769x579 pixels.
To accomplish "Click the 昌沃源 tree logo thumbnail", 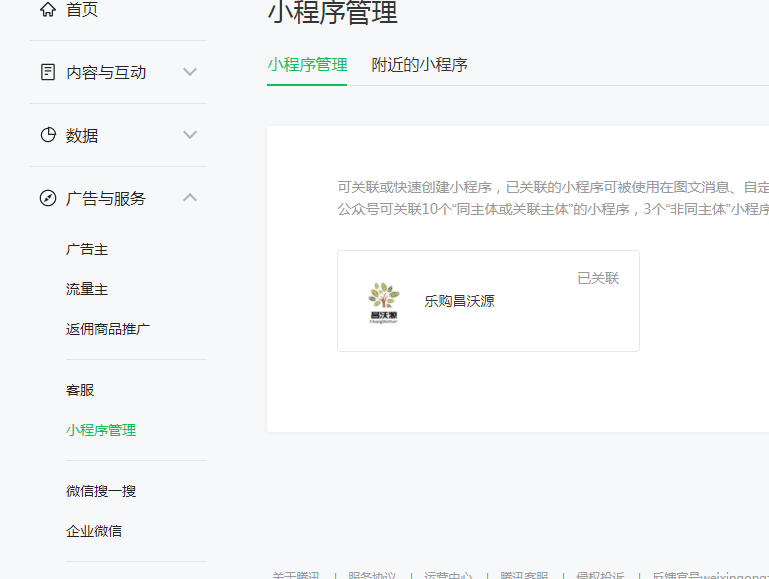I will coord(384,302).
